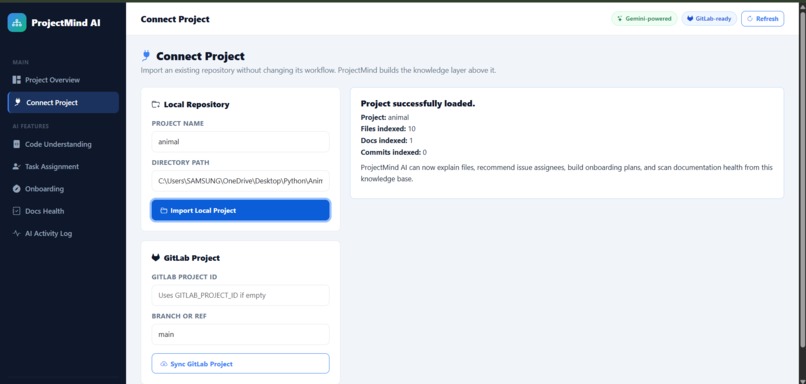806x384 pixels.
Task: Click the GitLab fox icon beside GitLab Project
Action: pyautogui.click(x=155, y=258)
